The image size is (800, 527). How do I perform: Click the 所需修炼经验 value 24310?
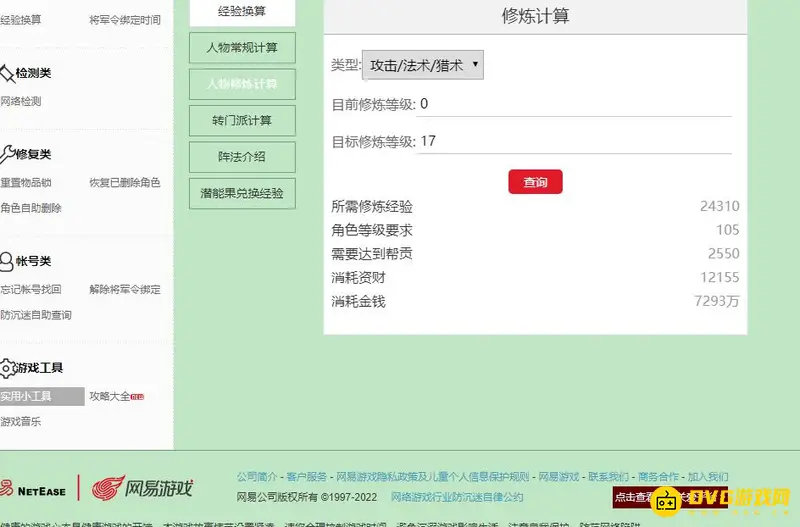pos(719,206)
